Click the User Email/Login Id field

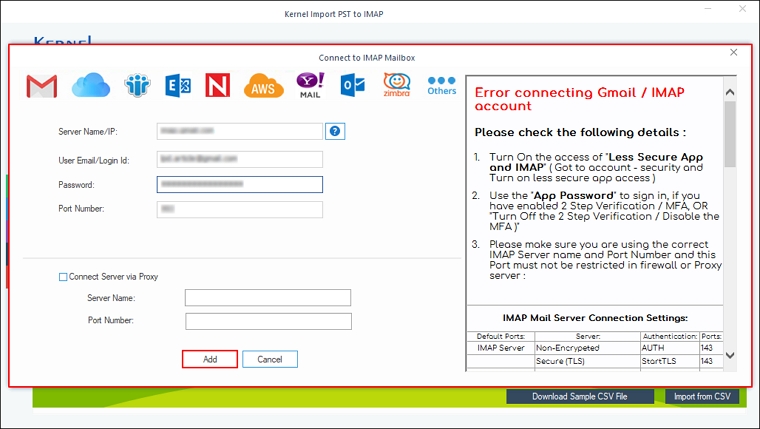point(239,159)
